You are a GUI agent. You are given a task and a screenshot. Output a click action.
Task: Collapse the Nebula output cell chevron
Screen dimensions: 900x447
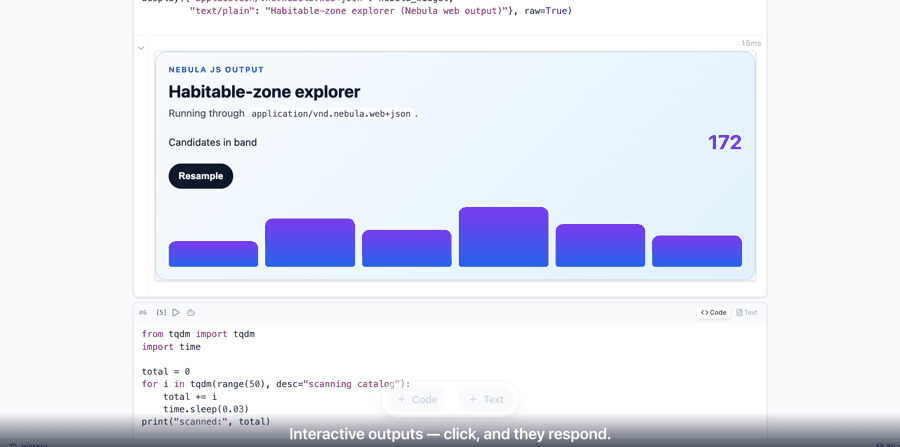tap(141, 48)
